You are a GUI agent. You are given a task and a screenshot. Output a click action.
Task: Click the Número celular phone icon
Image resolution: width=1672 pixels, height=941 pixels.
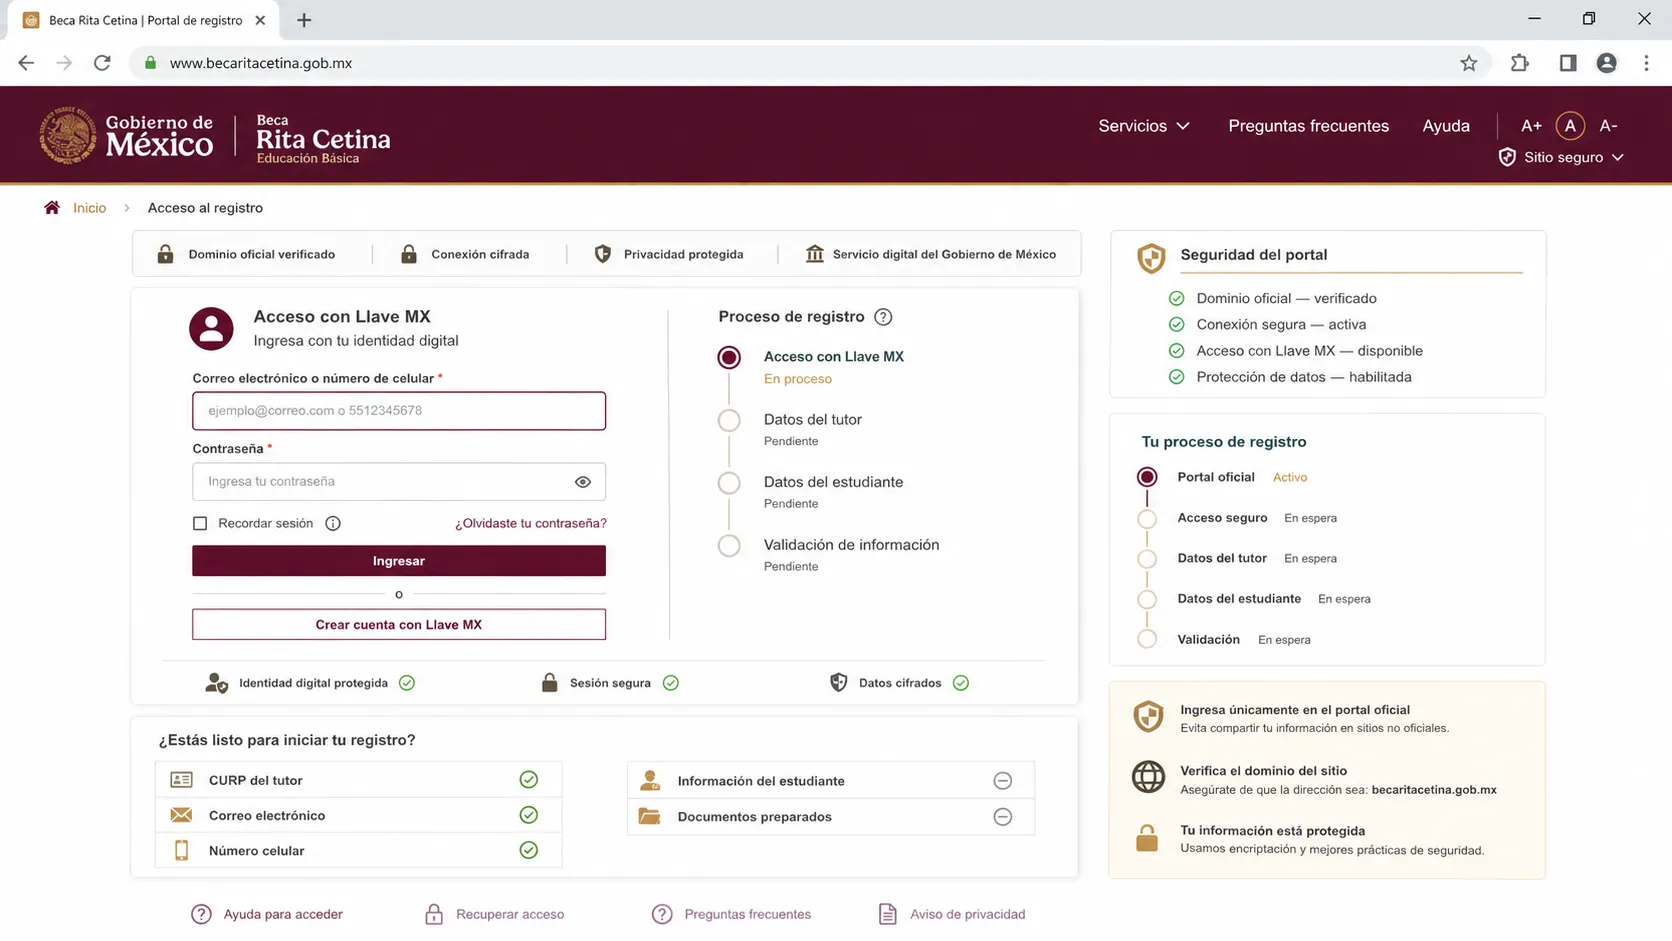pyautogui.click(x=181, y=850)
